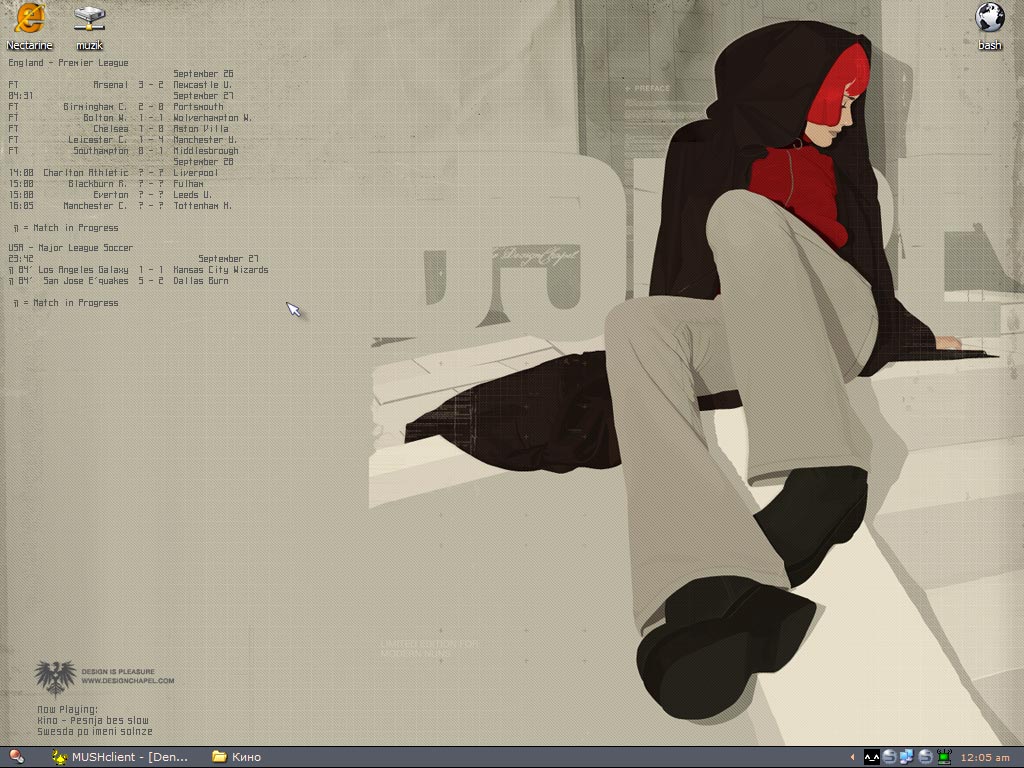Open the two-computers network tray icon
Viewport: 1024px width, 768px height.
click(x=907, y=757)
